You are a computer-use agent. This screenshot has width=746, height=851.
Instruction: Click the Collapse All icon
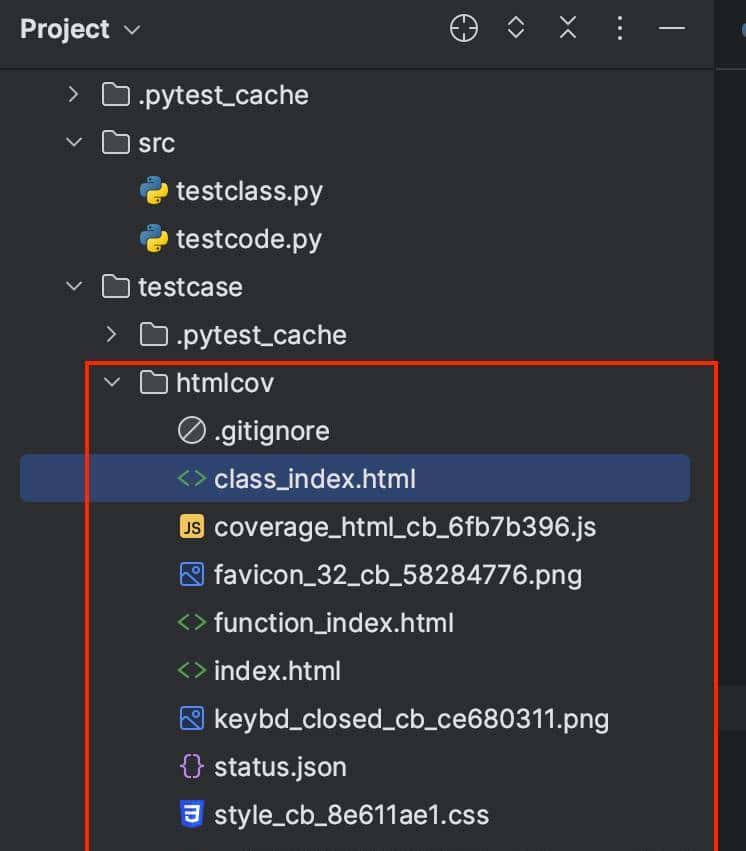tap(567, 28)
